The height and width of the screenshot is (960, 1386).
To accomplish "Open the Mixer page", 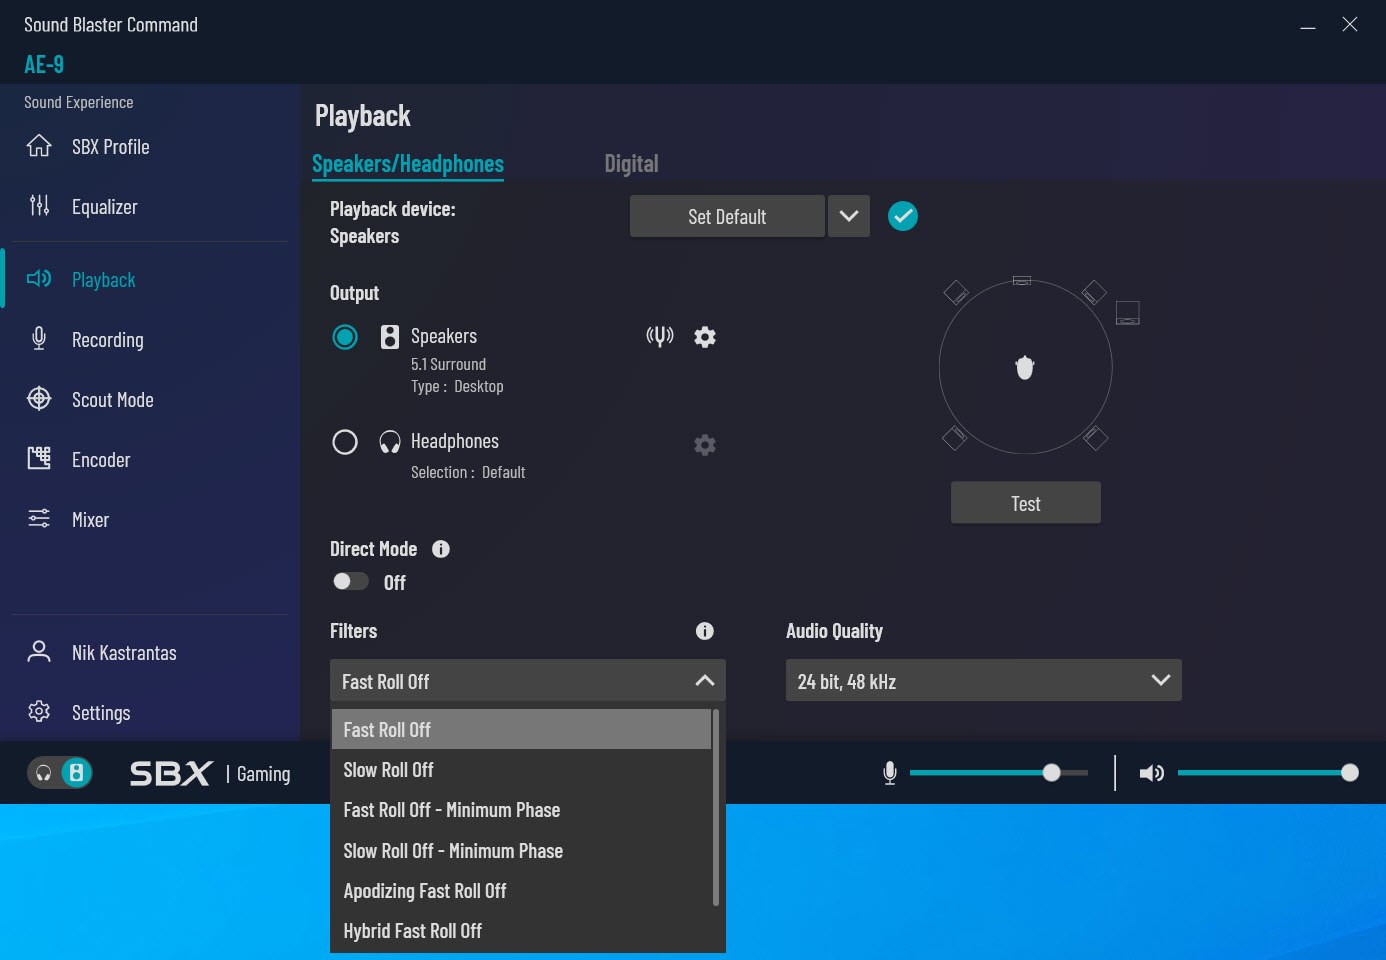I will tap(90, 520).
